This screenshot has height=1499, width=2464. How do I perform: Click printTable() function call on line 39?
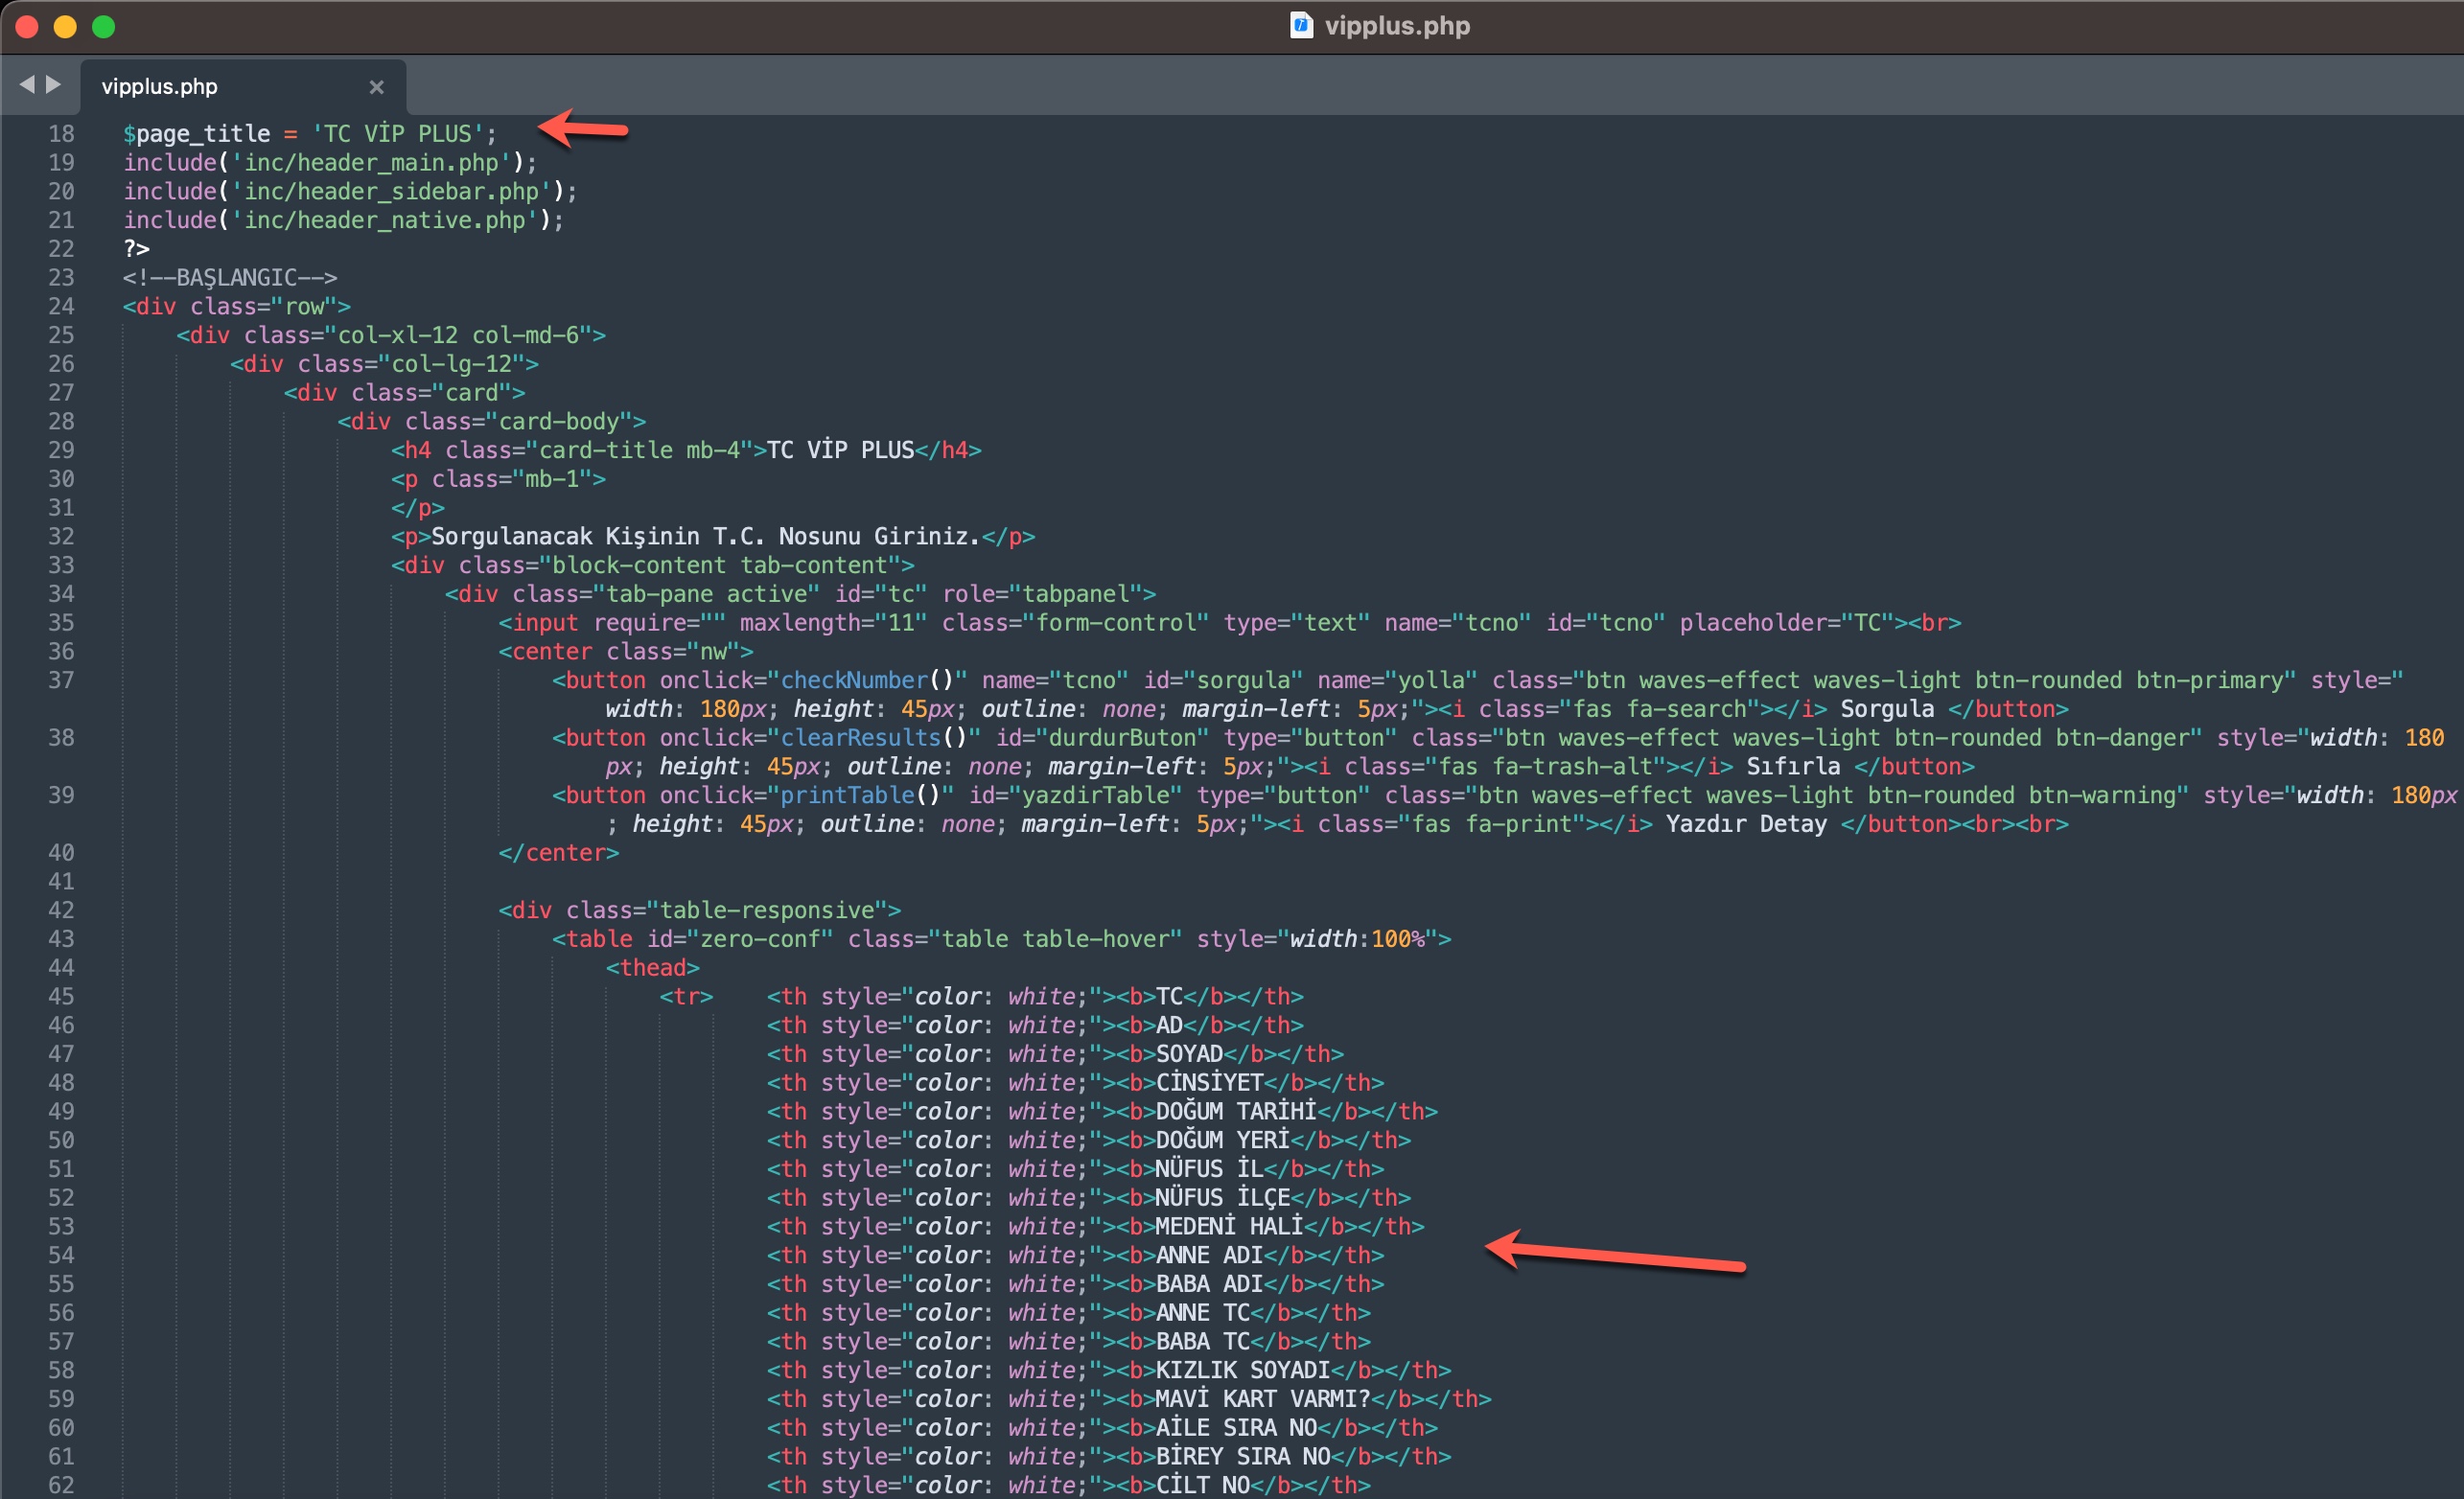coord(860,796)
